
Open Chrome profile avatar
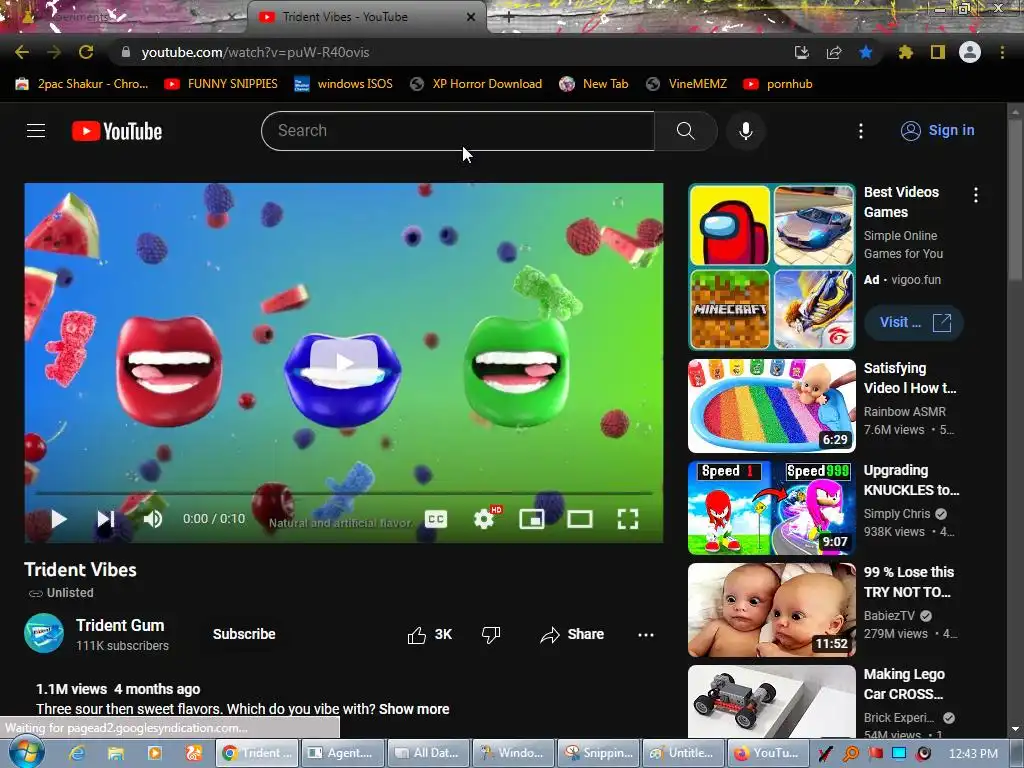[970, 52]
